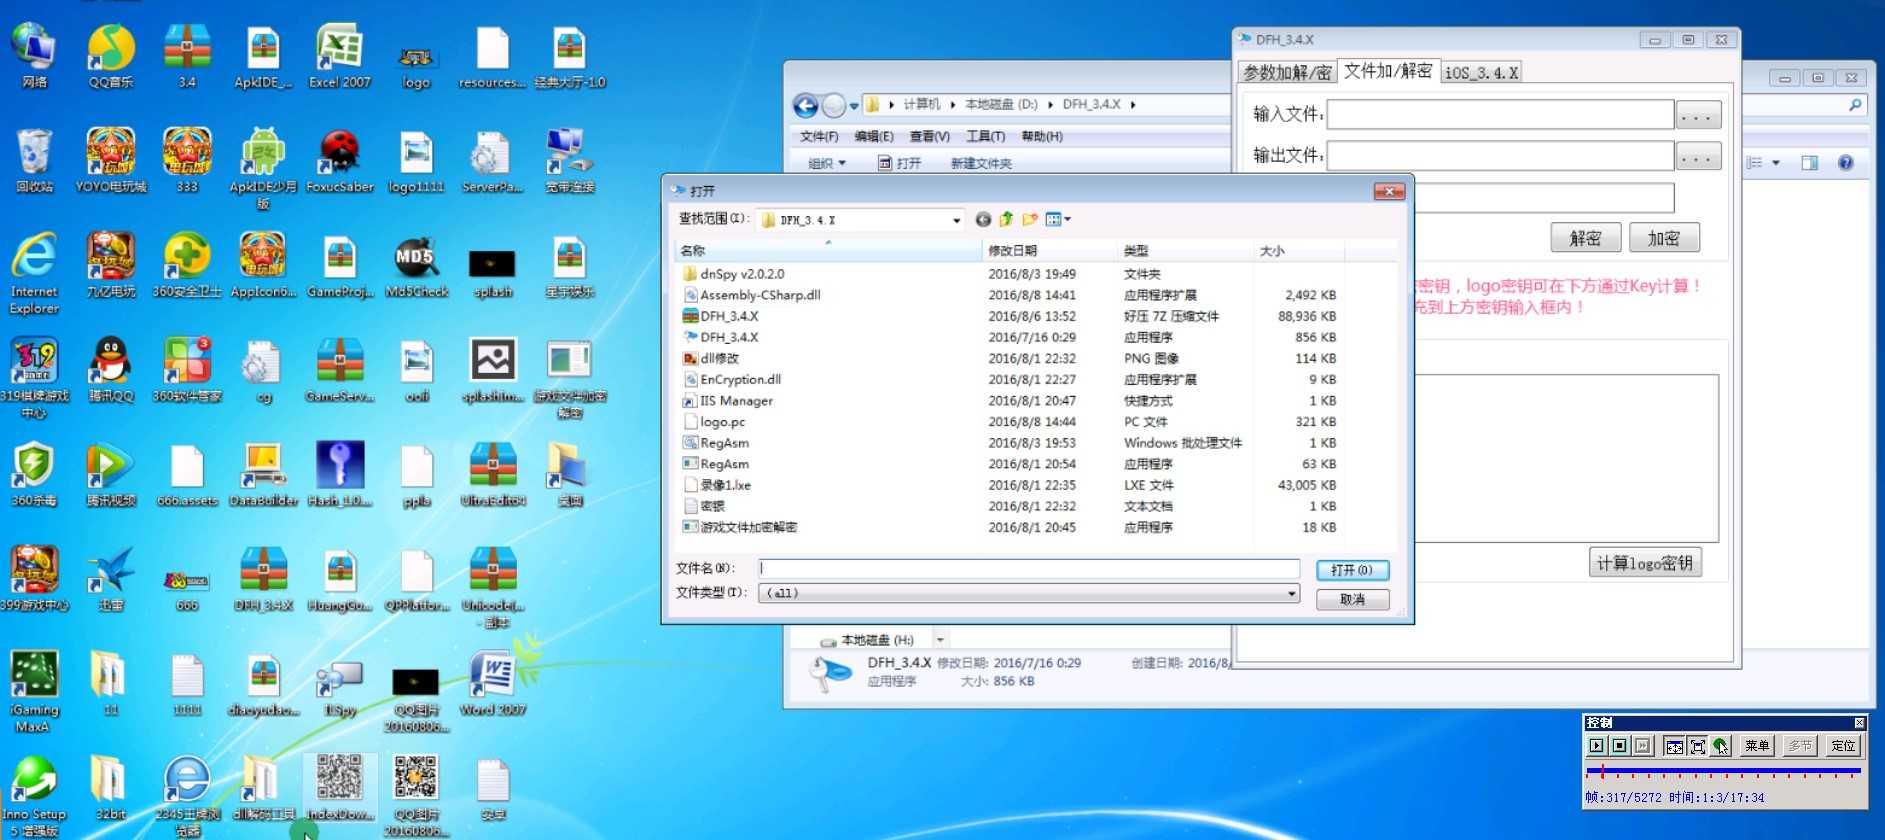Click the 加密 button
This screenshot has width=1885, height=840.
click(x=1664, y=238)
